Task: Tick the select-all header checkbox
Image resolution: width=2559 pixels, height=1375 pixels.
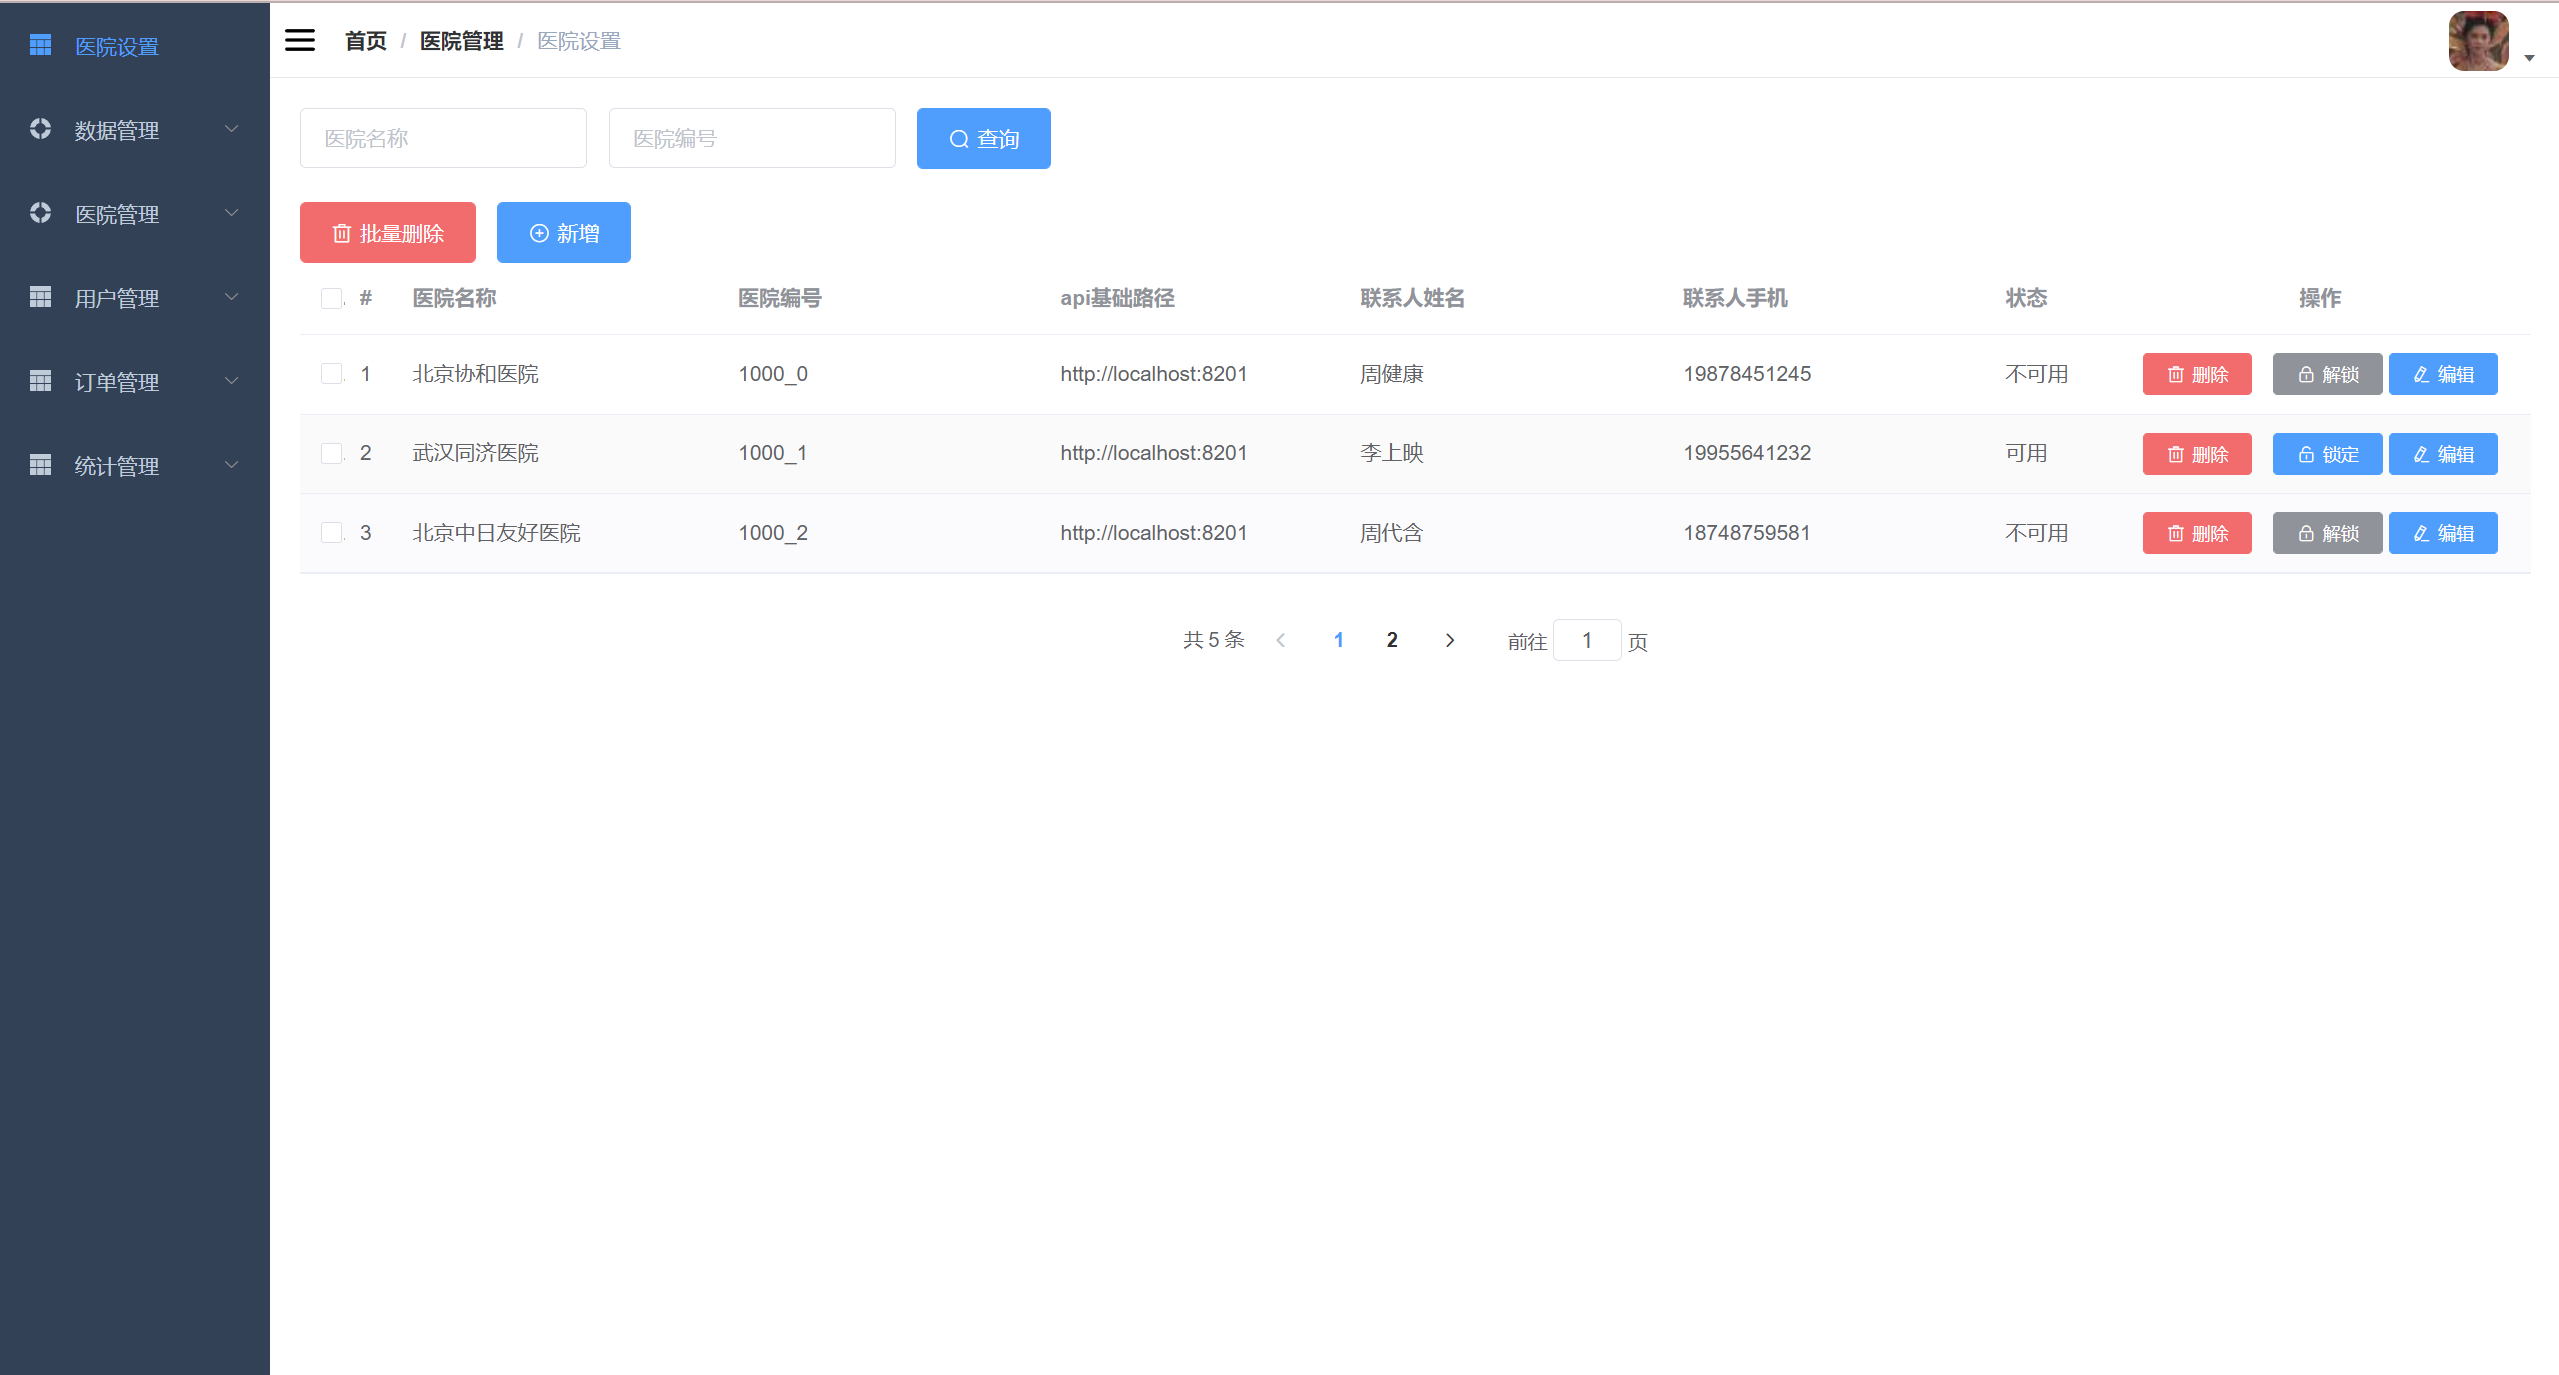Action: [x=331, y=298]
